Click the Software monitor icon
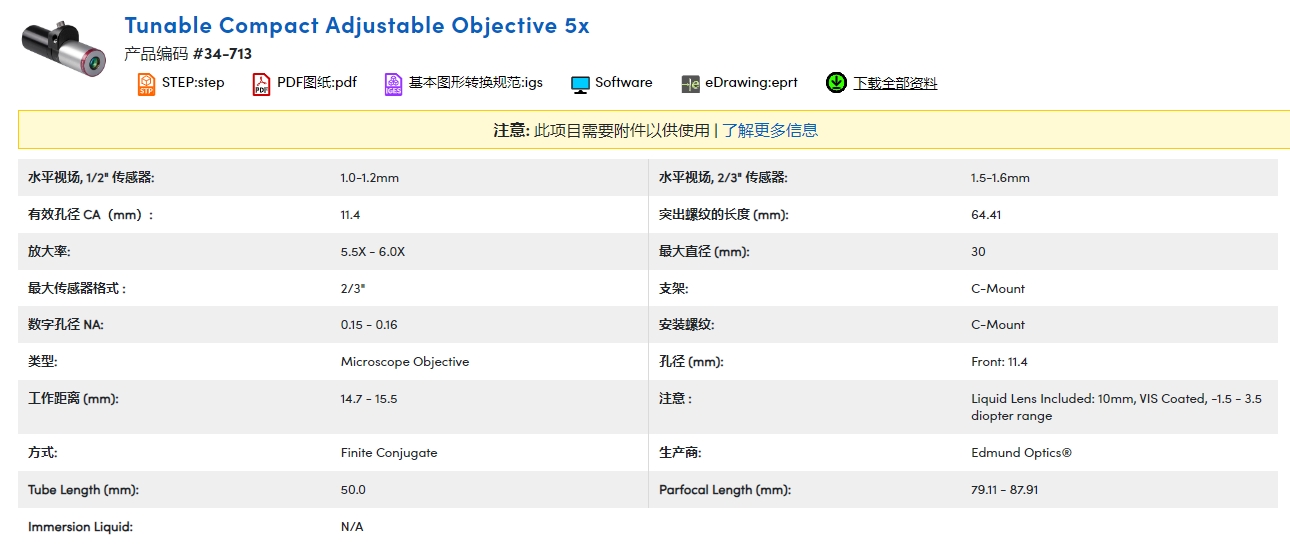The height and width of the screenshot is (550, 1290). pyautogui.click(x=580, y=84)
